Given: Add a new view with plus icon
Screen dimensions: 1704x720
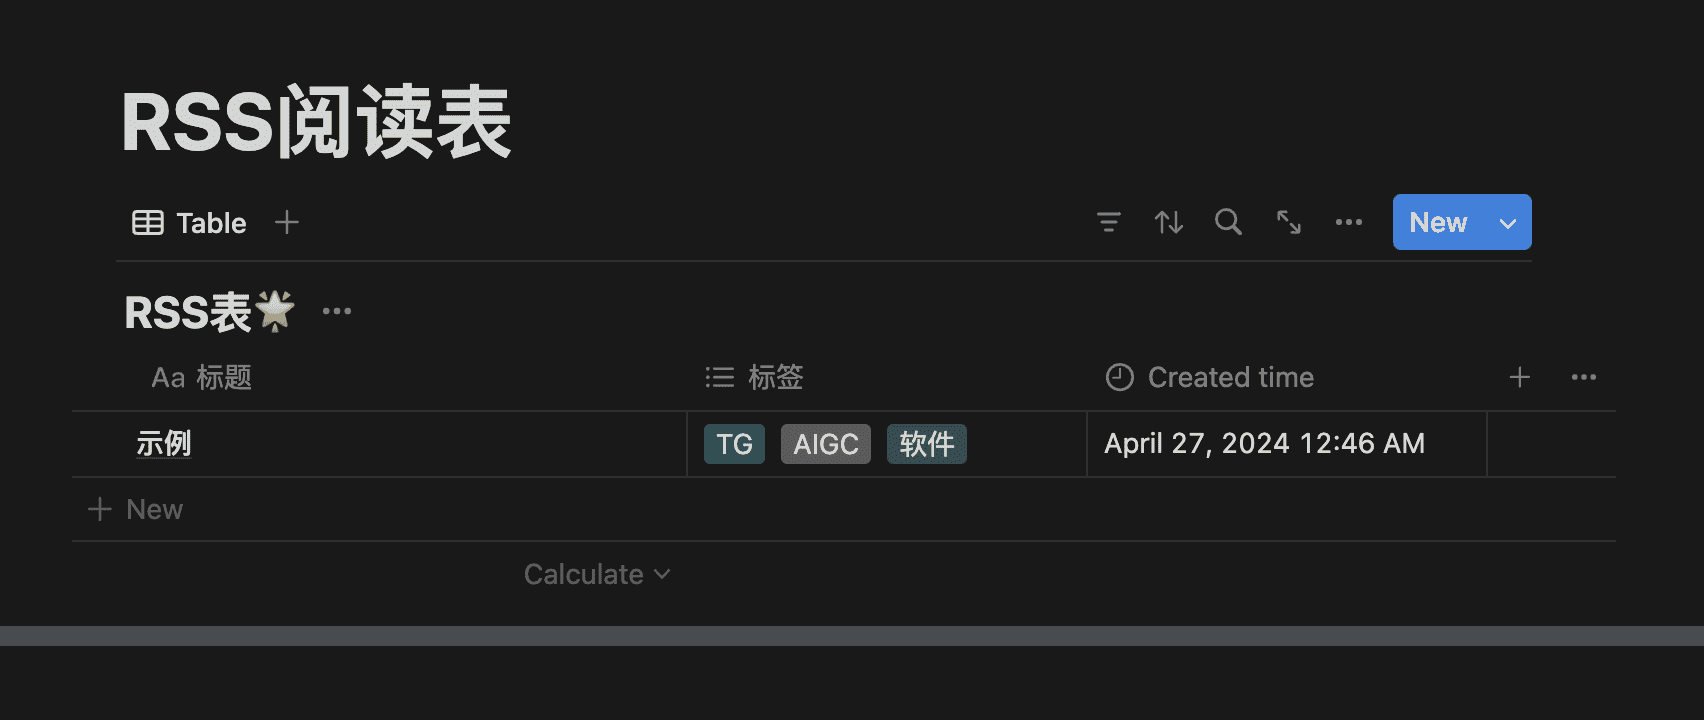Looking at the screenshot, I should pos(287,222).
